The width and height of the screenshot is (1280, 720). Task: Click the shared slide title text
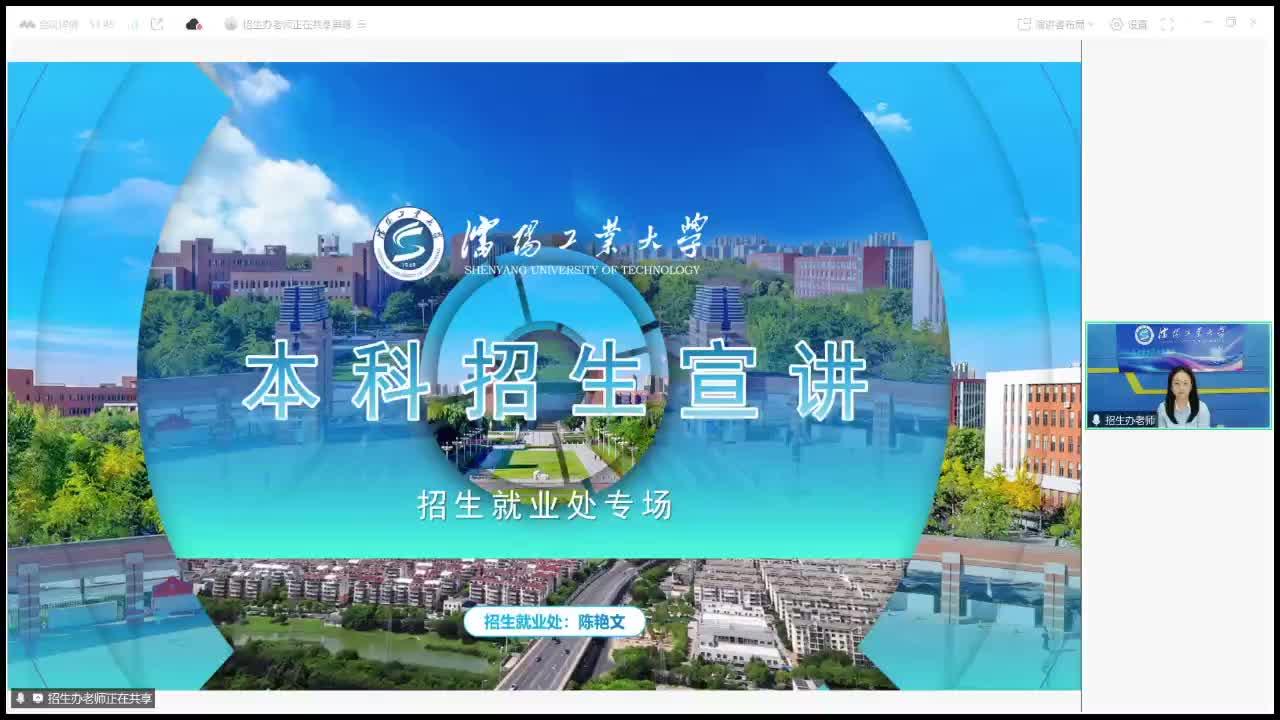(x=556, y=380)
